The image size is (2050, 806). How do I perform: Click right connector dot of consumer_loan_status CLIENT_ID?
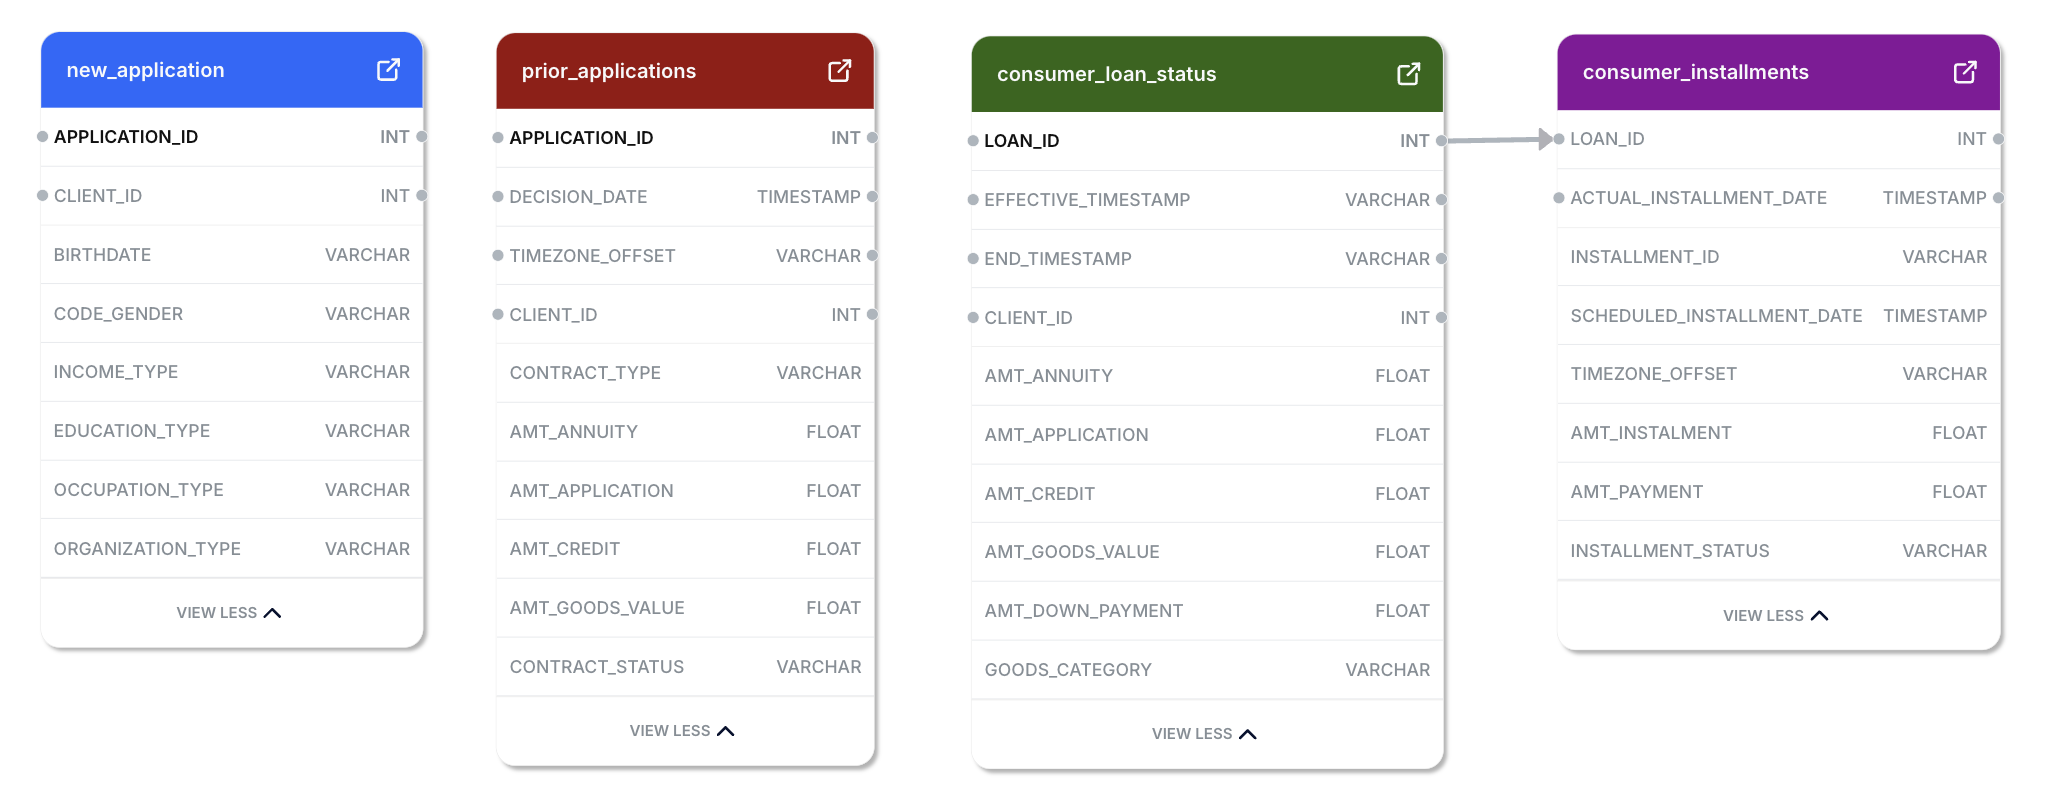(1441, 318)
